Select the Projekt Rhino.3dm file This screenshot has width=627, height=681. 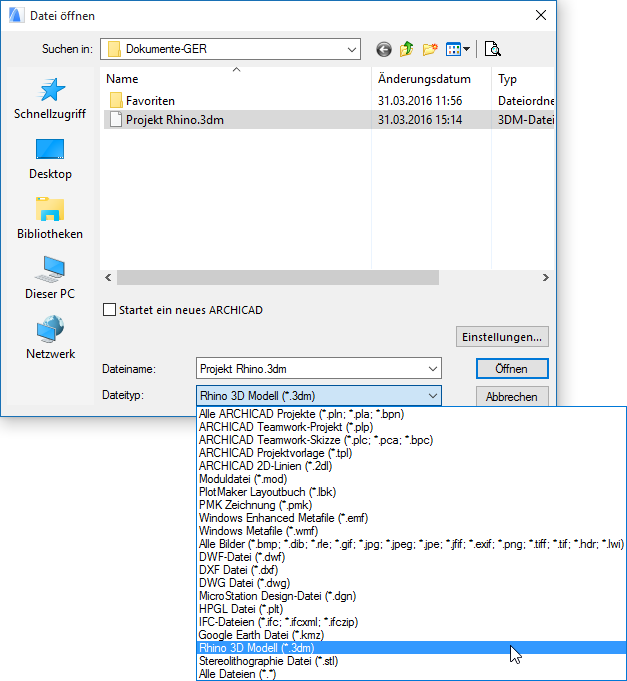click(x=167, y=120)
